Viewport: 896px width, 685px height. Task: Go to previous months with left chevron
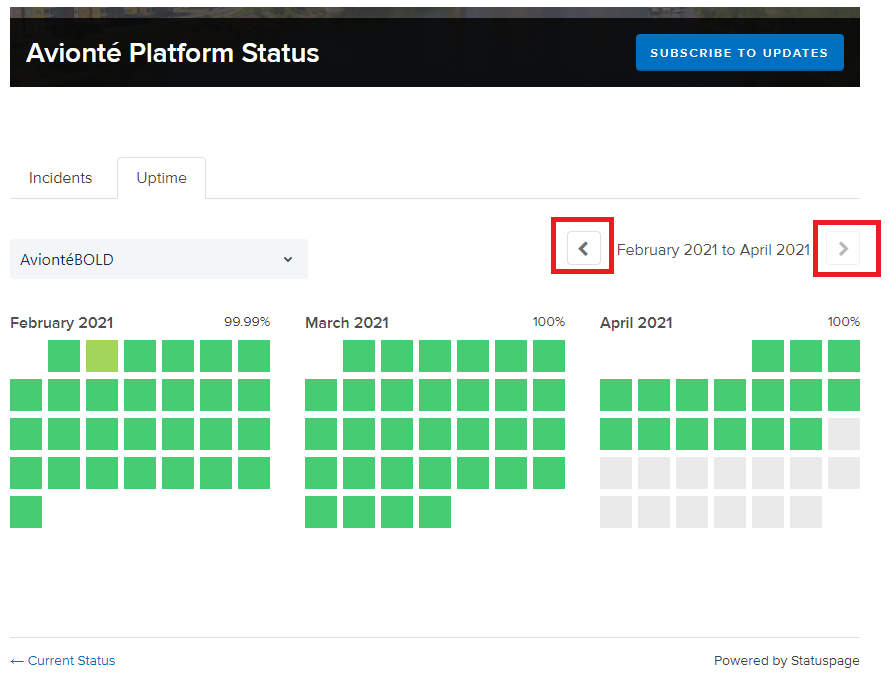583,249
